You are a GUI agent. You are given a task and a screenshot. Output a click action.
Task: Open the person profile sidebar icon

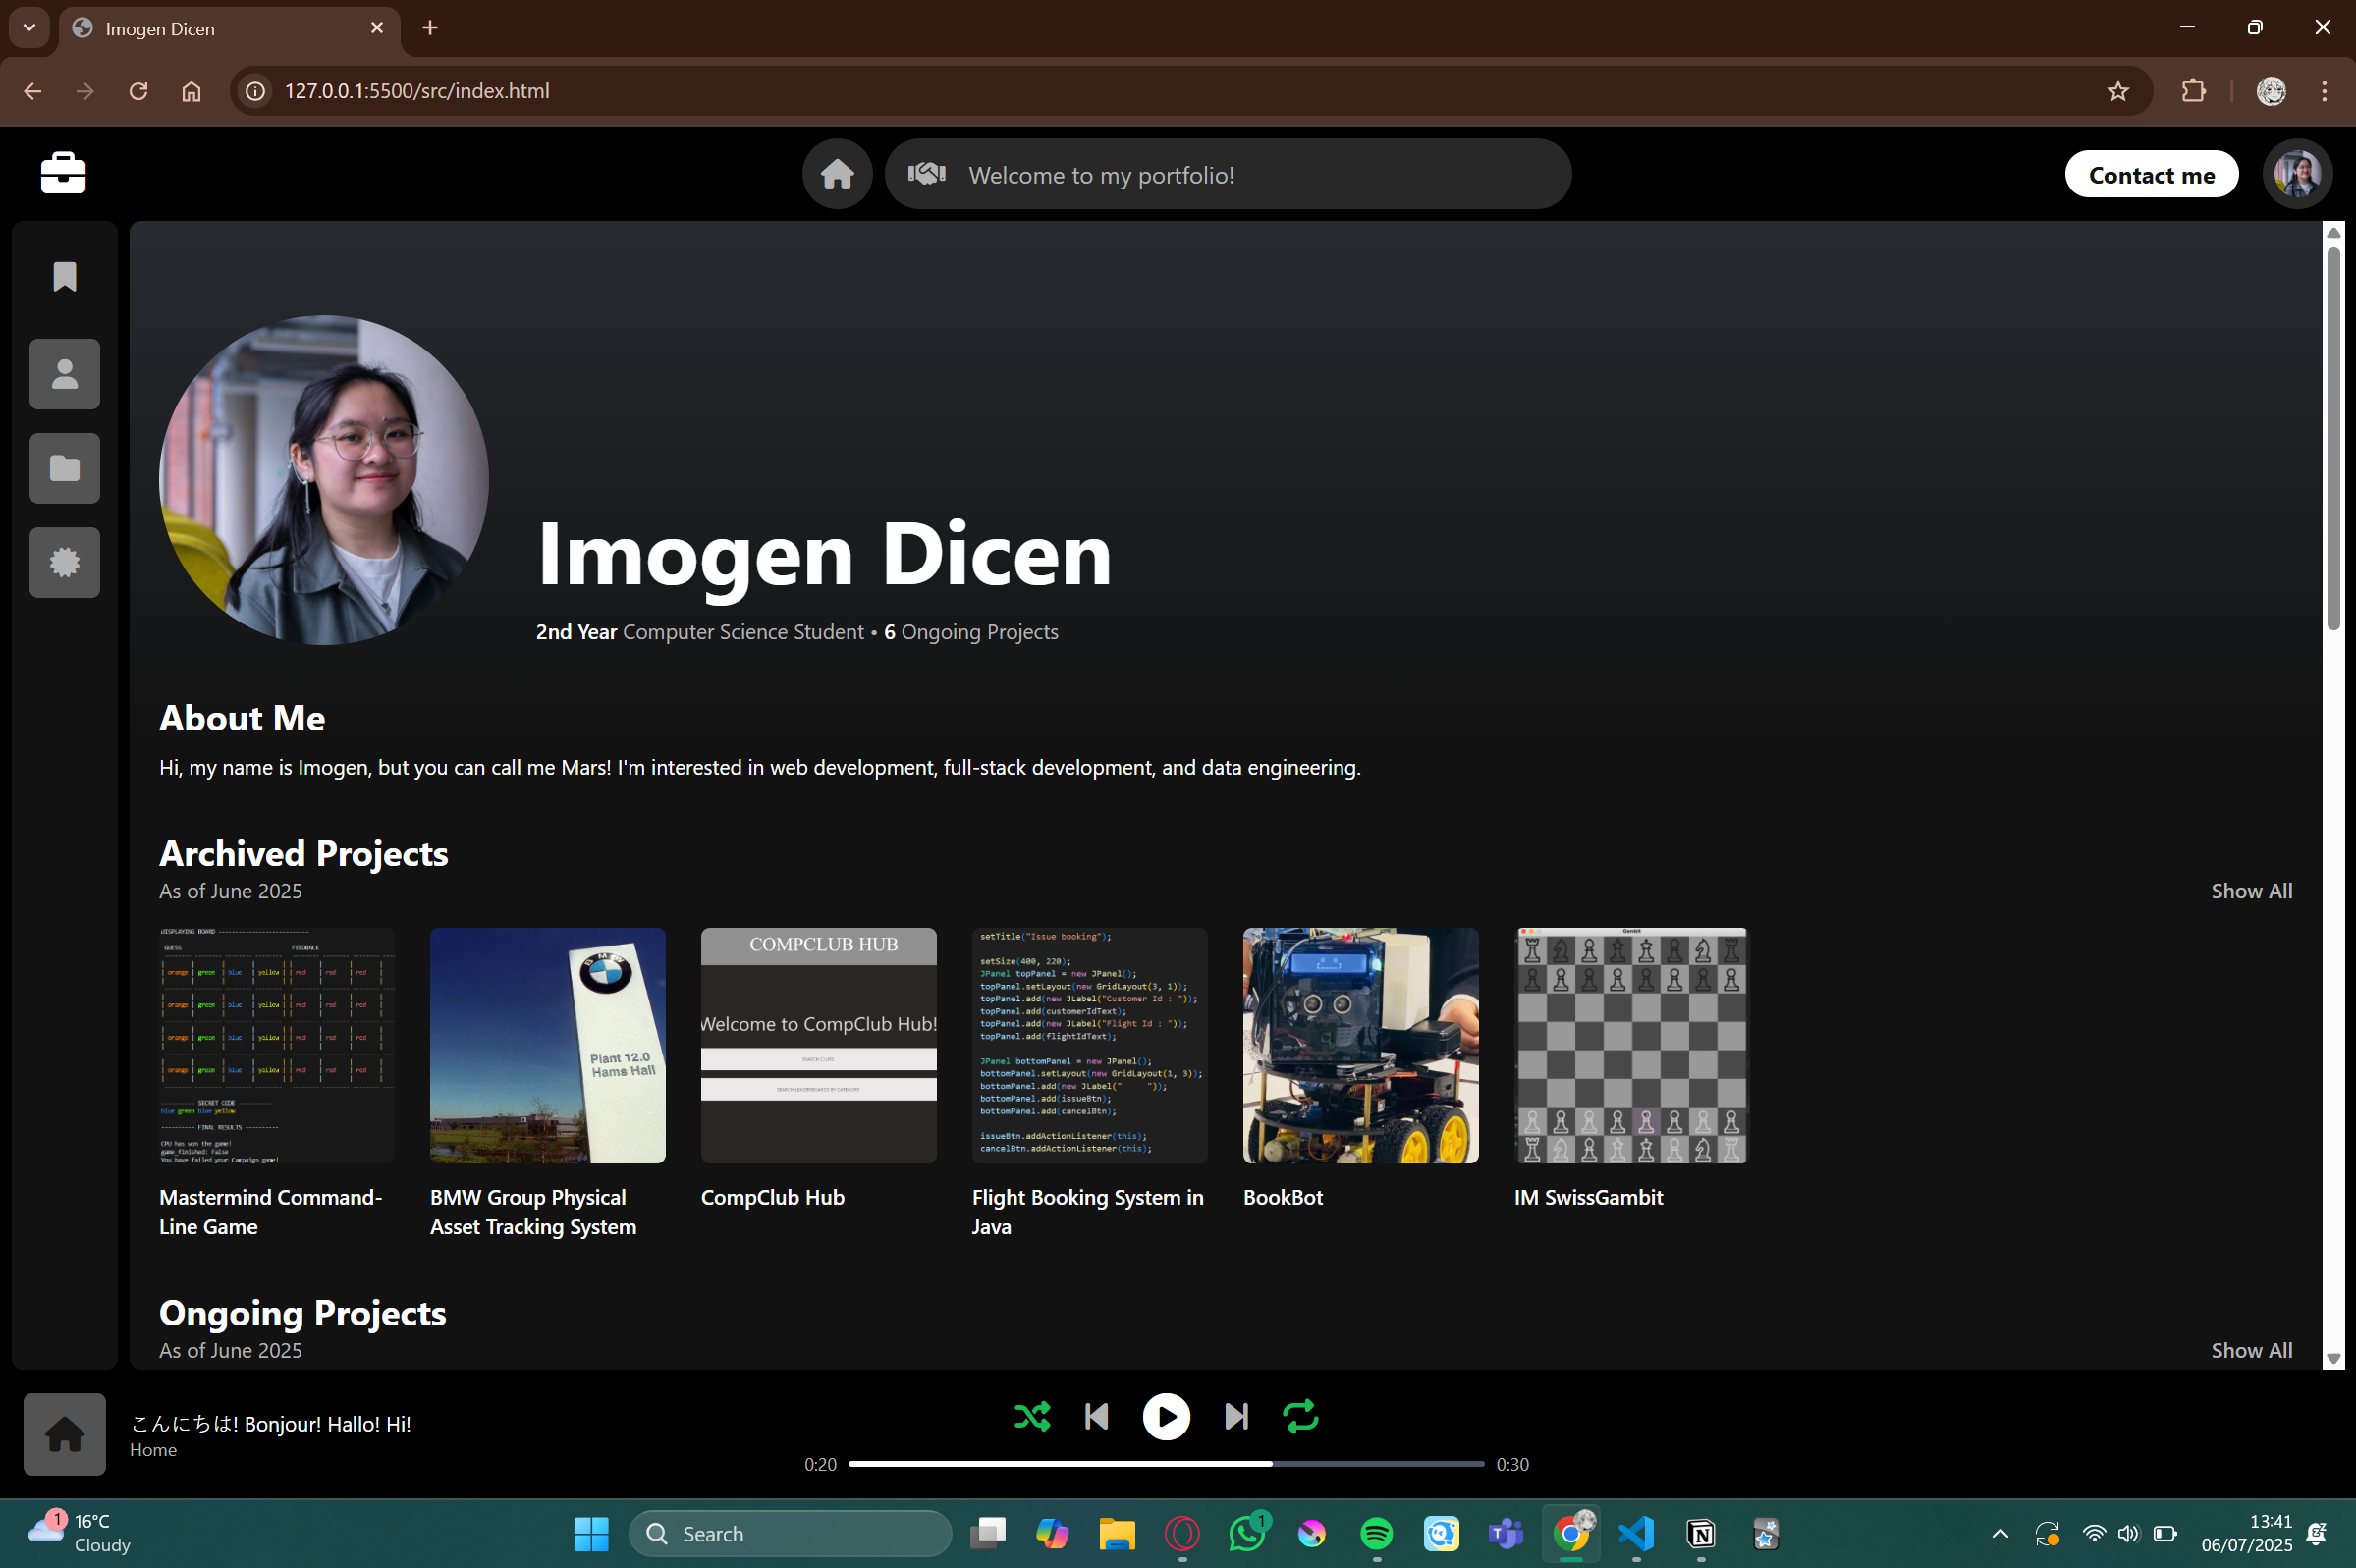(x=64, y=374)
